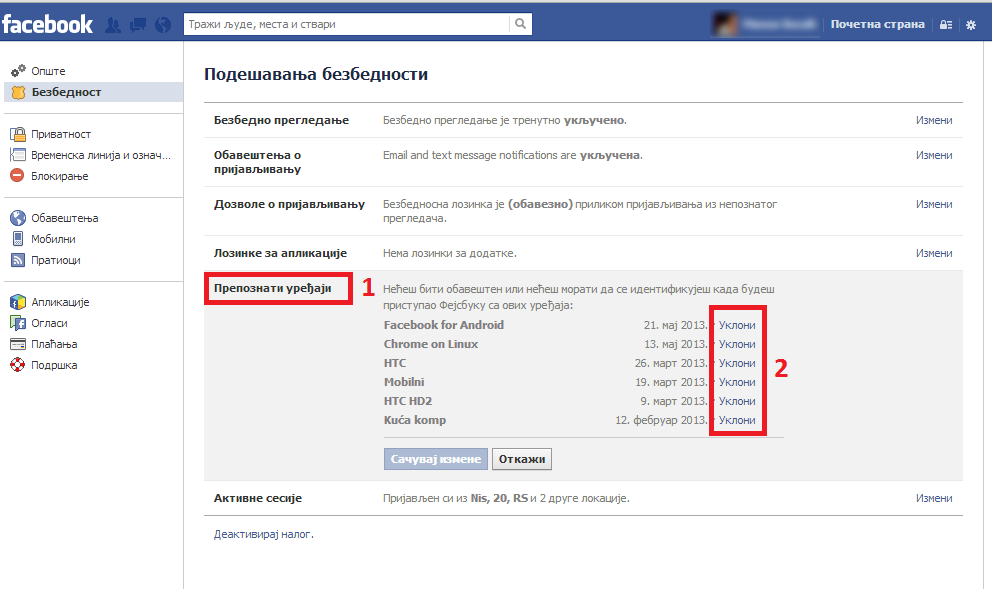Edit Активне сесије via Измени

coord(934,498)
